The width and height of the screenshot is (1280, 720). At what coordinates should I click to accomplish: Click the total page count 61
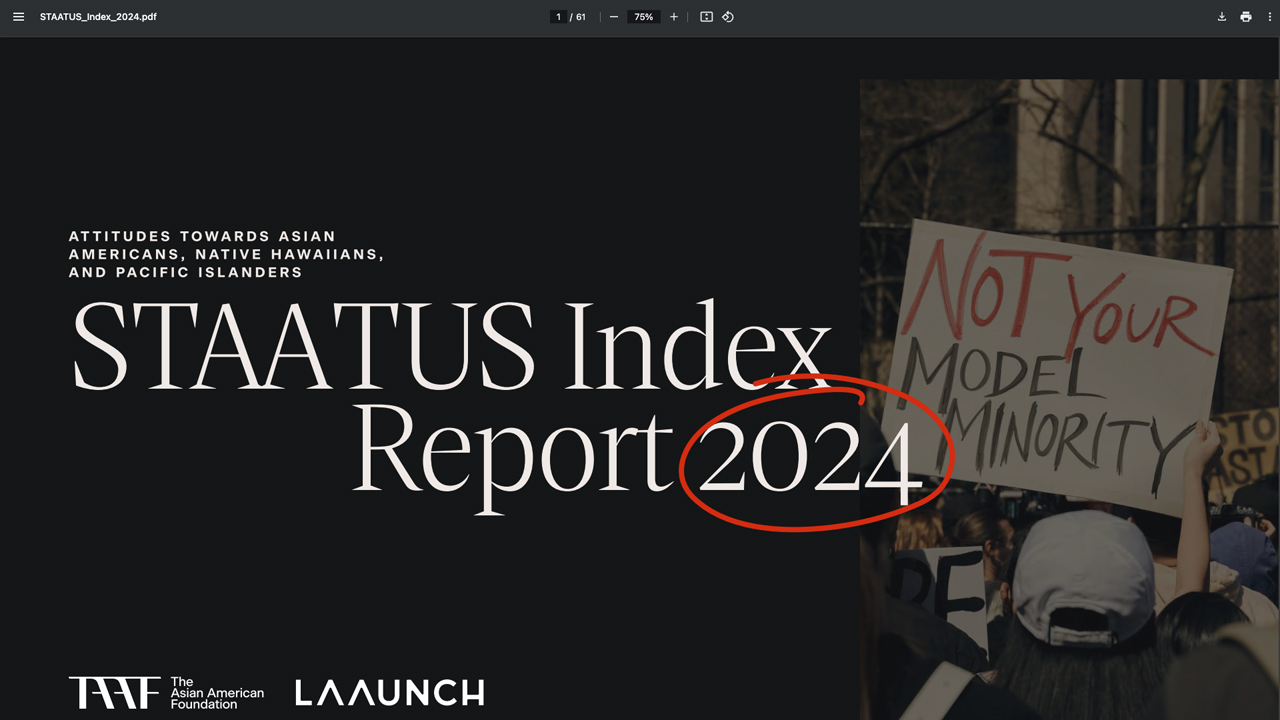click(581, 17)
